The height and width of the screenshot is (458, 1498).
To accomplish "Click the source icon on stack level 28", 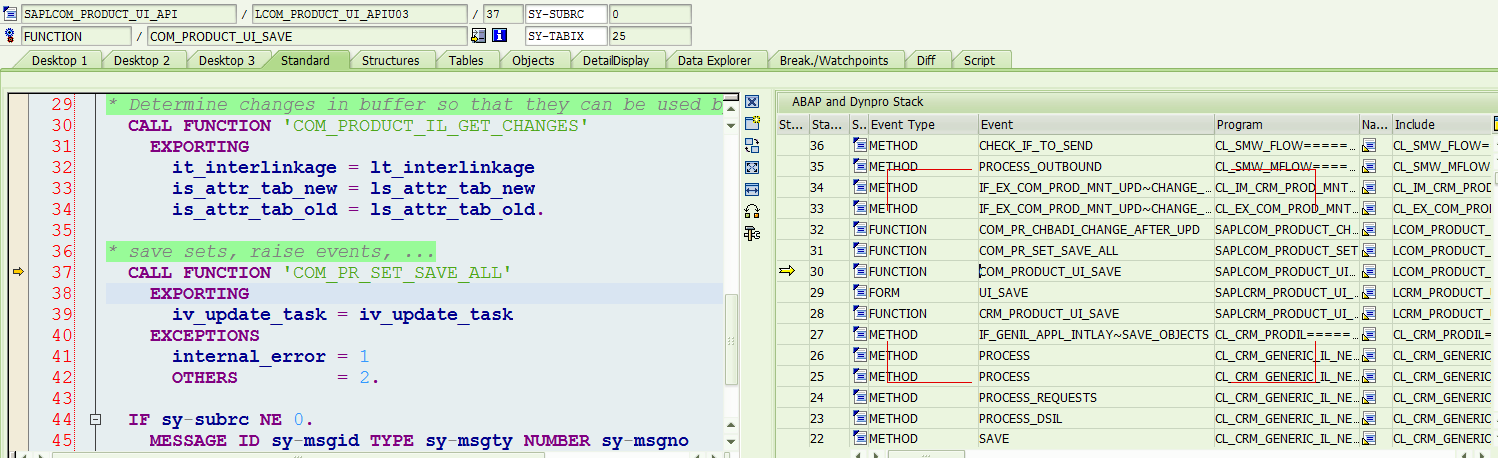I will click(859, 314).
